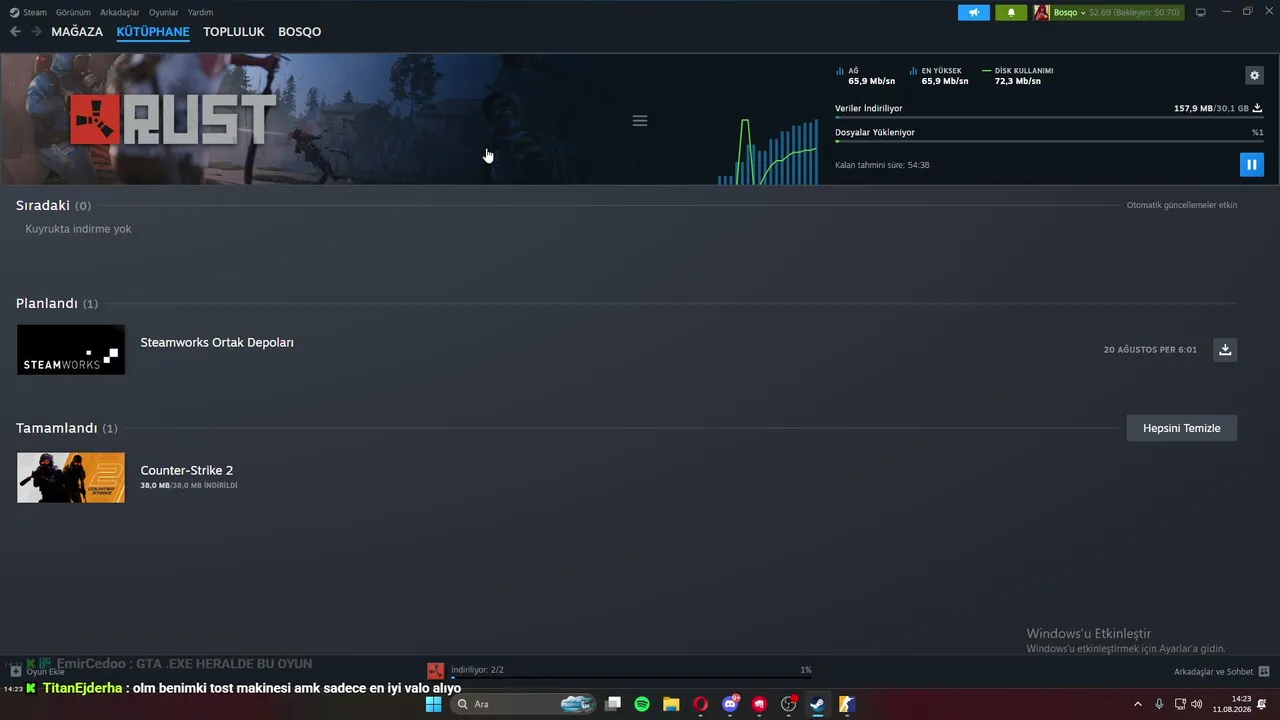1280x720 pixels.
Task: Click Steamworks Ortak Depoları title
Action: pyautogui.click(x=217, y=342)
